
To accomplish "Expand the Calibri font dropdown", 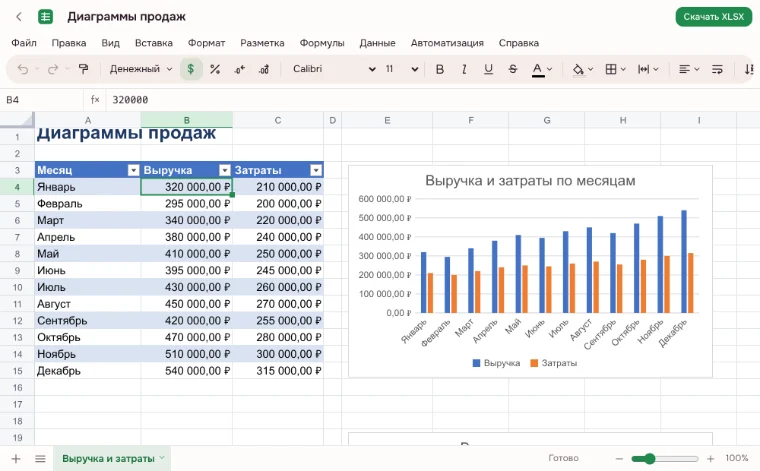I will click(334, 69).
